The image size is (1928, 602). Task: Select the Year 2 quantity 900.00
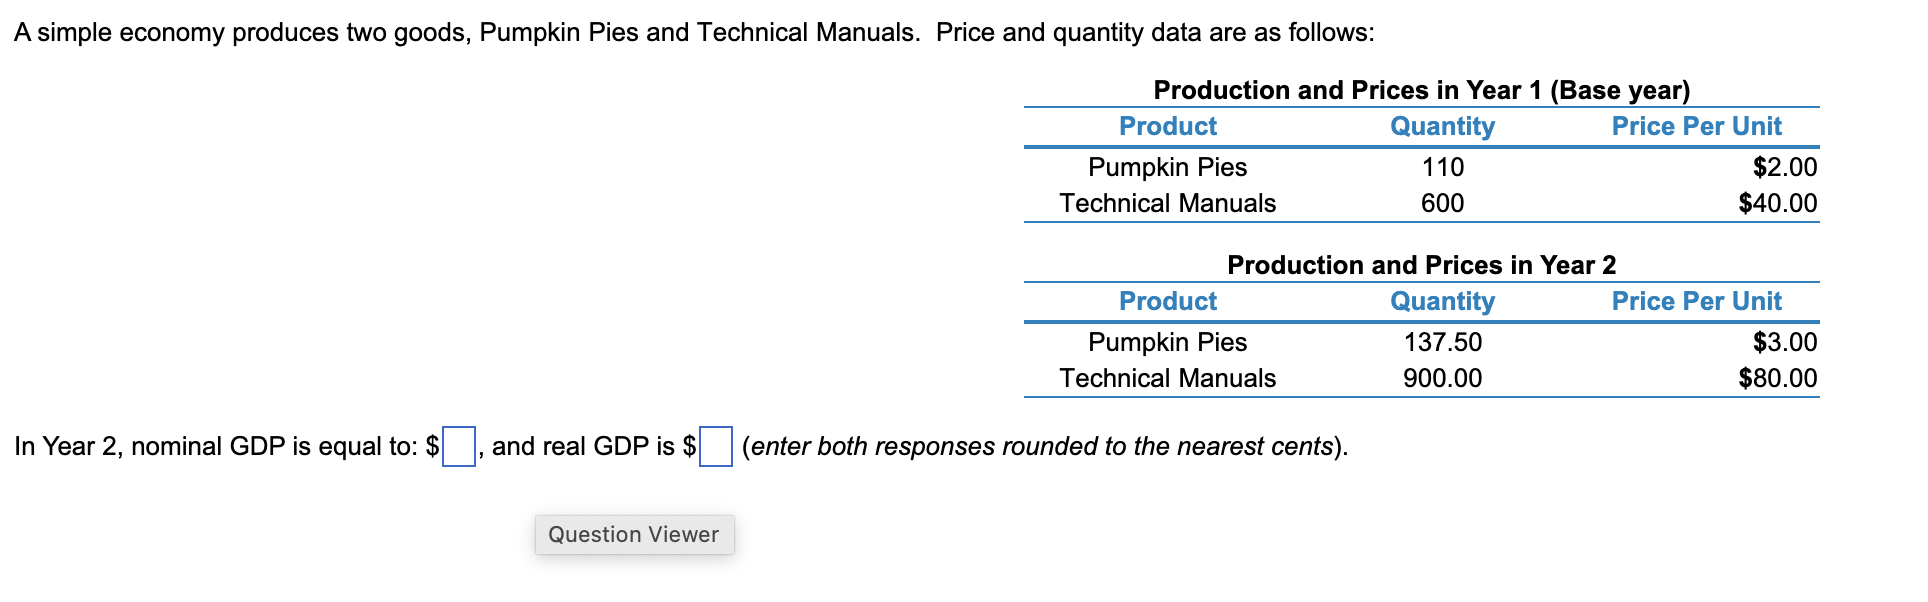point(1442,378)
